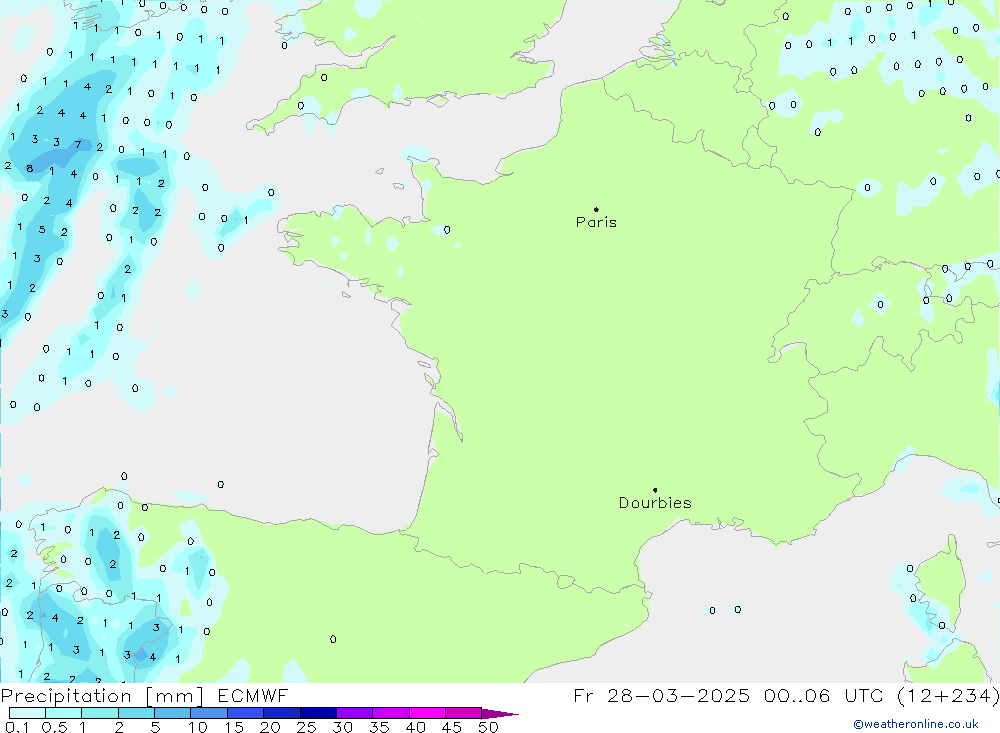This screenshot has height=733, width=1000.
Task: Click the precipitation value '5' over the Atlantic
Action: tap(42, 229)
